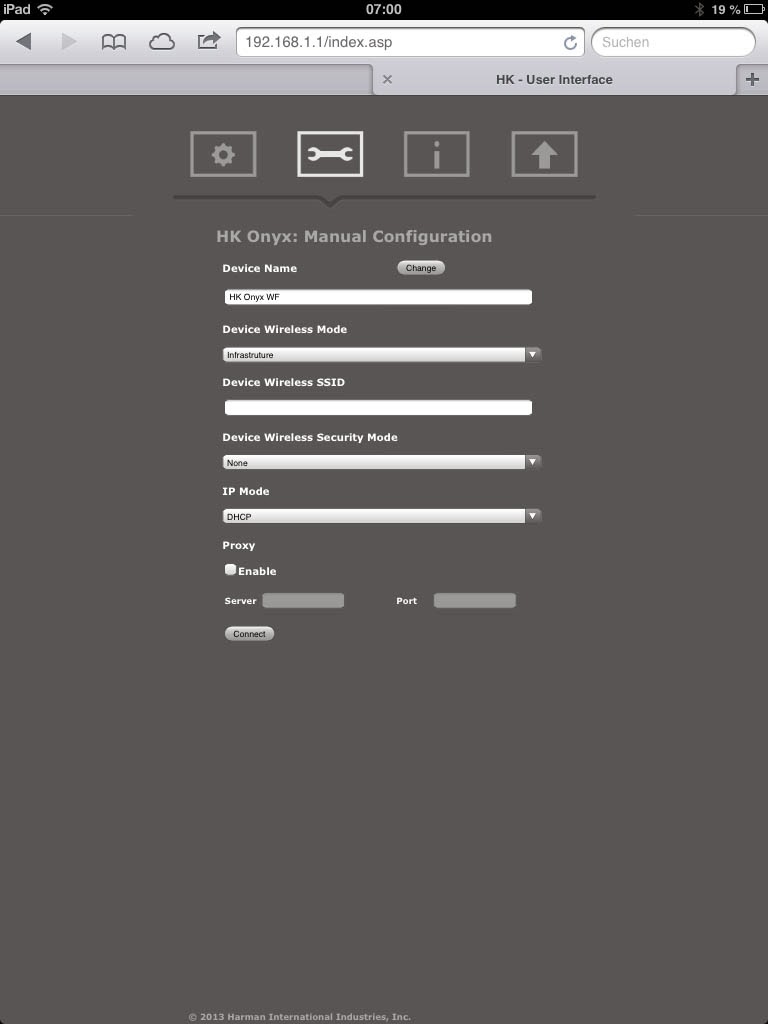Tap the Wi-Fi status icon
The image size is (768, 1024).
coord(45,9)
